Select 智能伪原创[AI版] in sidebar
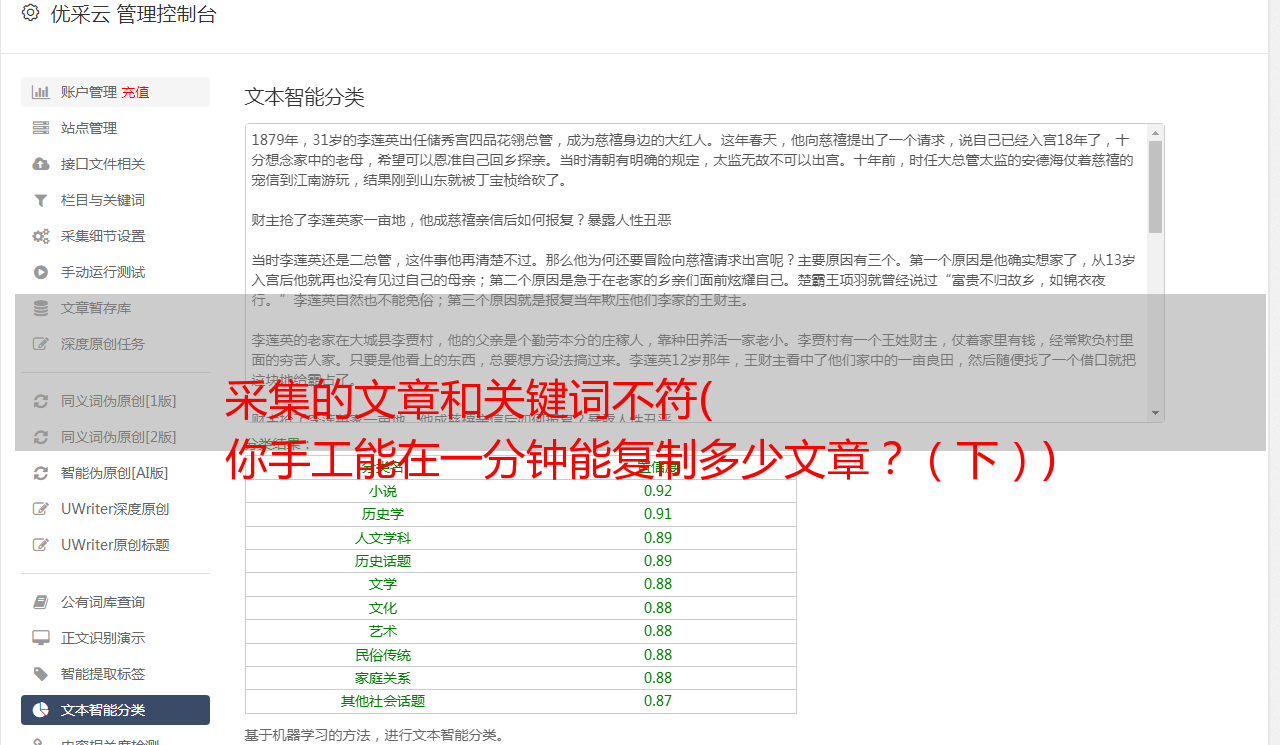 [x=115, y=473]
